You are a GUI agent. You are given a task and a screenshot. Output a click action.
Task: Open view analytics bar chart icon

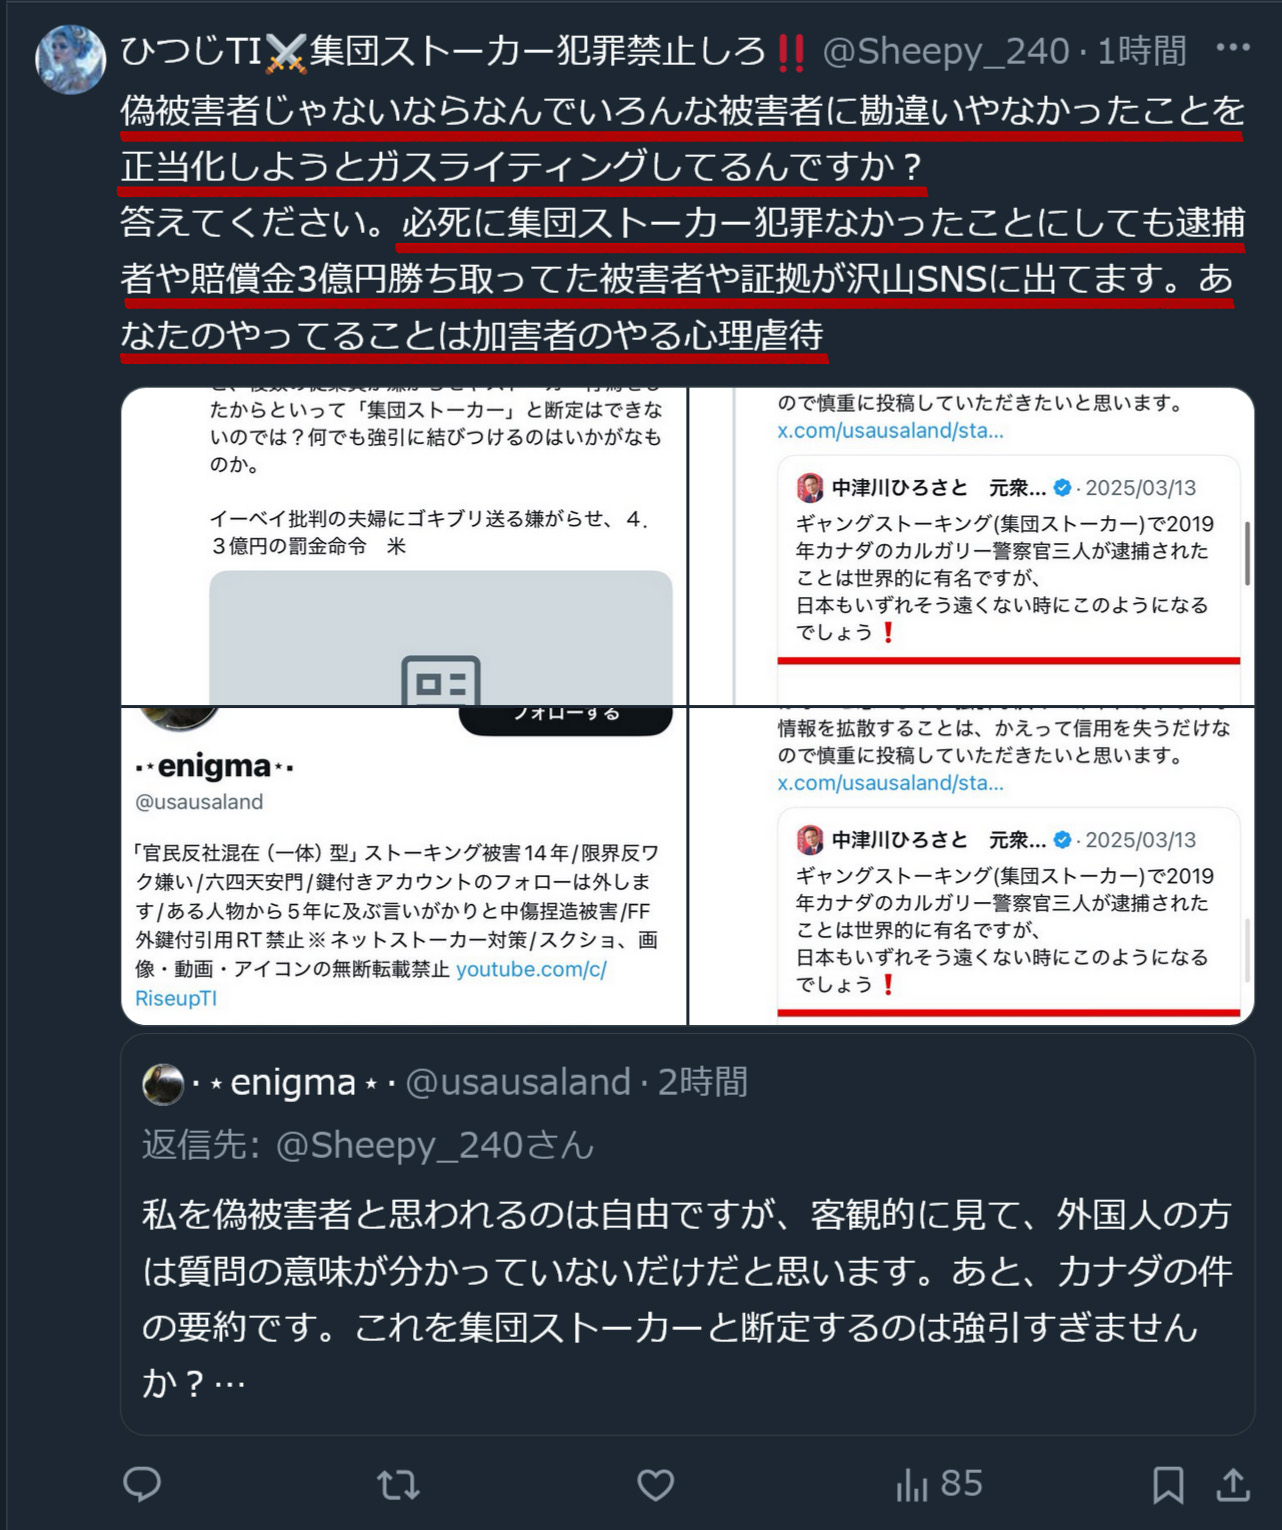(x=912, y=1485)
